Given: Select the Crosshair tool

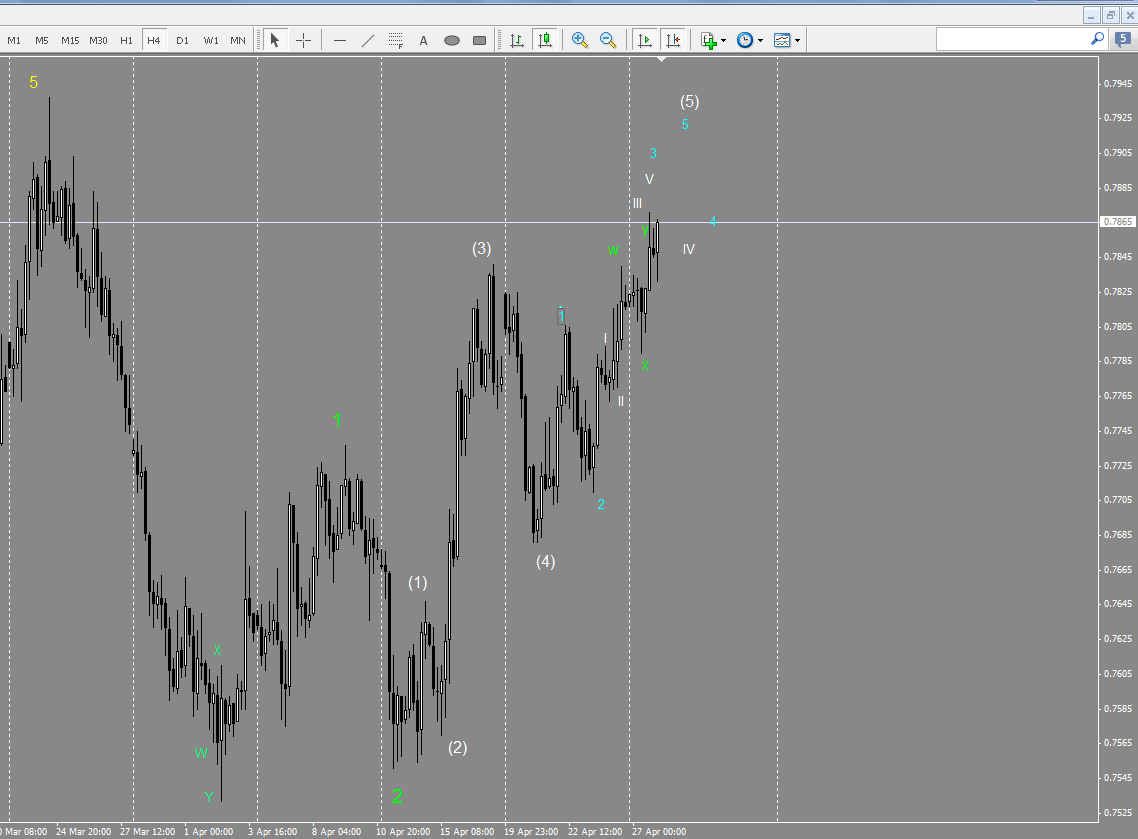Looking at the screenshot, I should coord(302,40).
